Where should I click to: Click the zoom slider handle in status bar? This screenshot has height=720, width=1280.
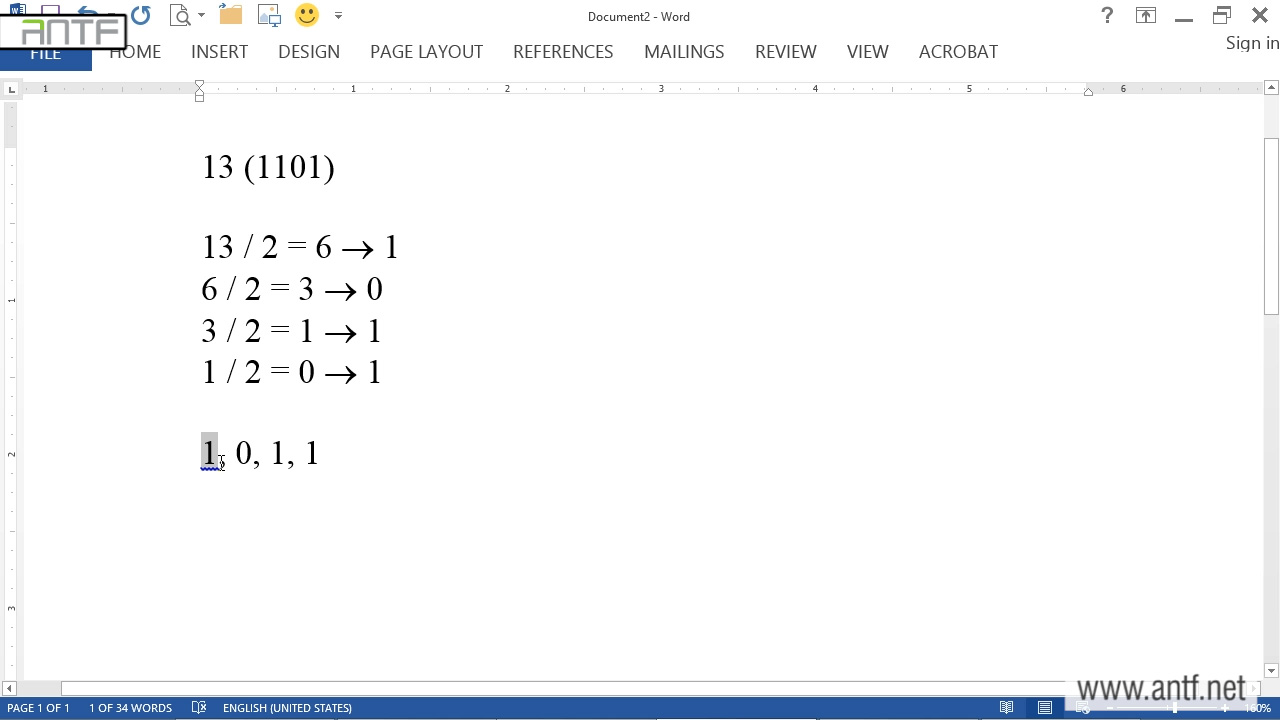tap(1175, 708)
